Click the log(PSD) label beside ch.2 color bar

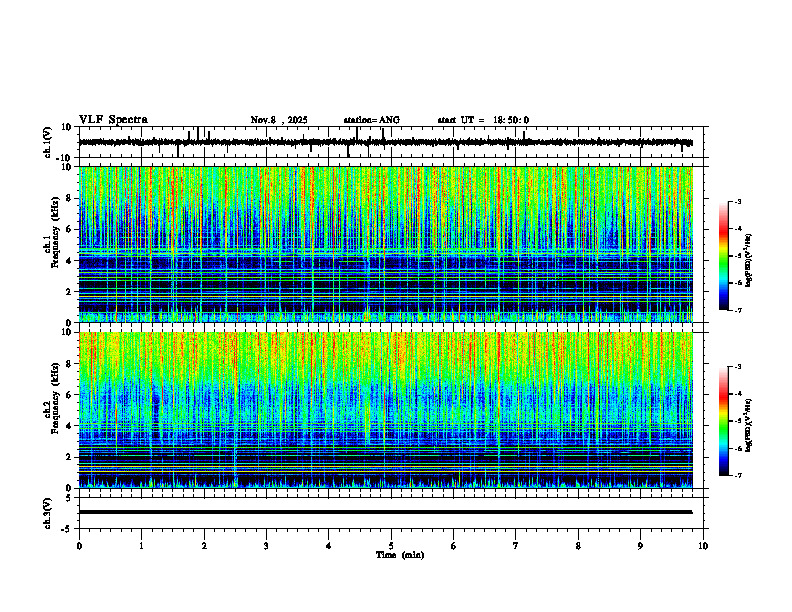tap(749, 425)
